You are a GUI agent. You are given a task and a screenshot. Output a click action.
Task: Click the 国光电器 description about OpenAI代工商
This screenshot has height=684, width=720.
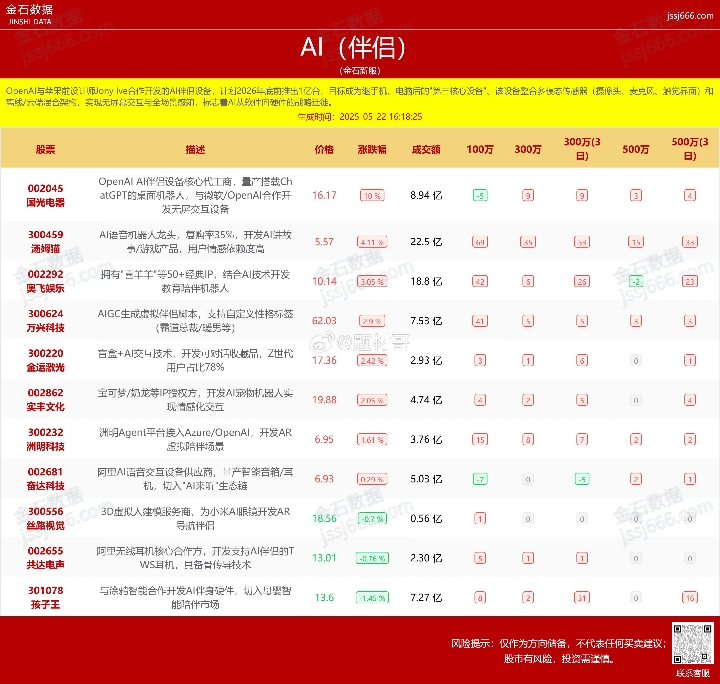195,196
